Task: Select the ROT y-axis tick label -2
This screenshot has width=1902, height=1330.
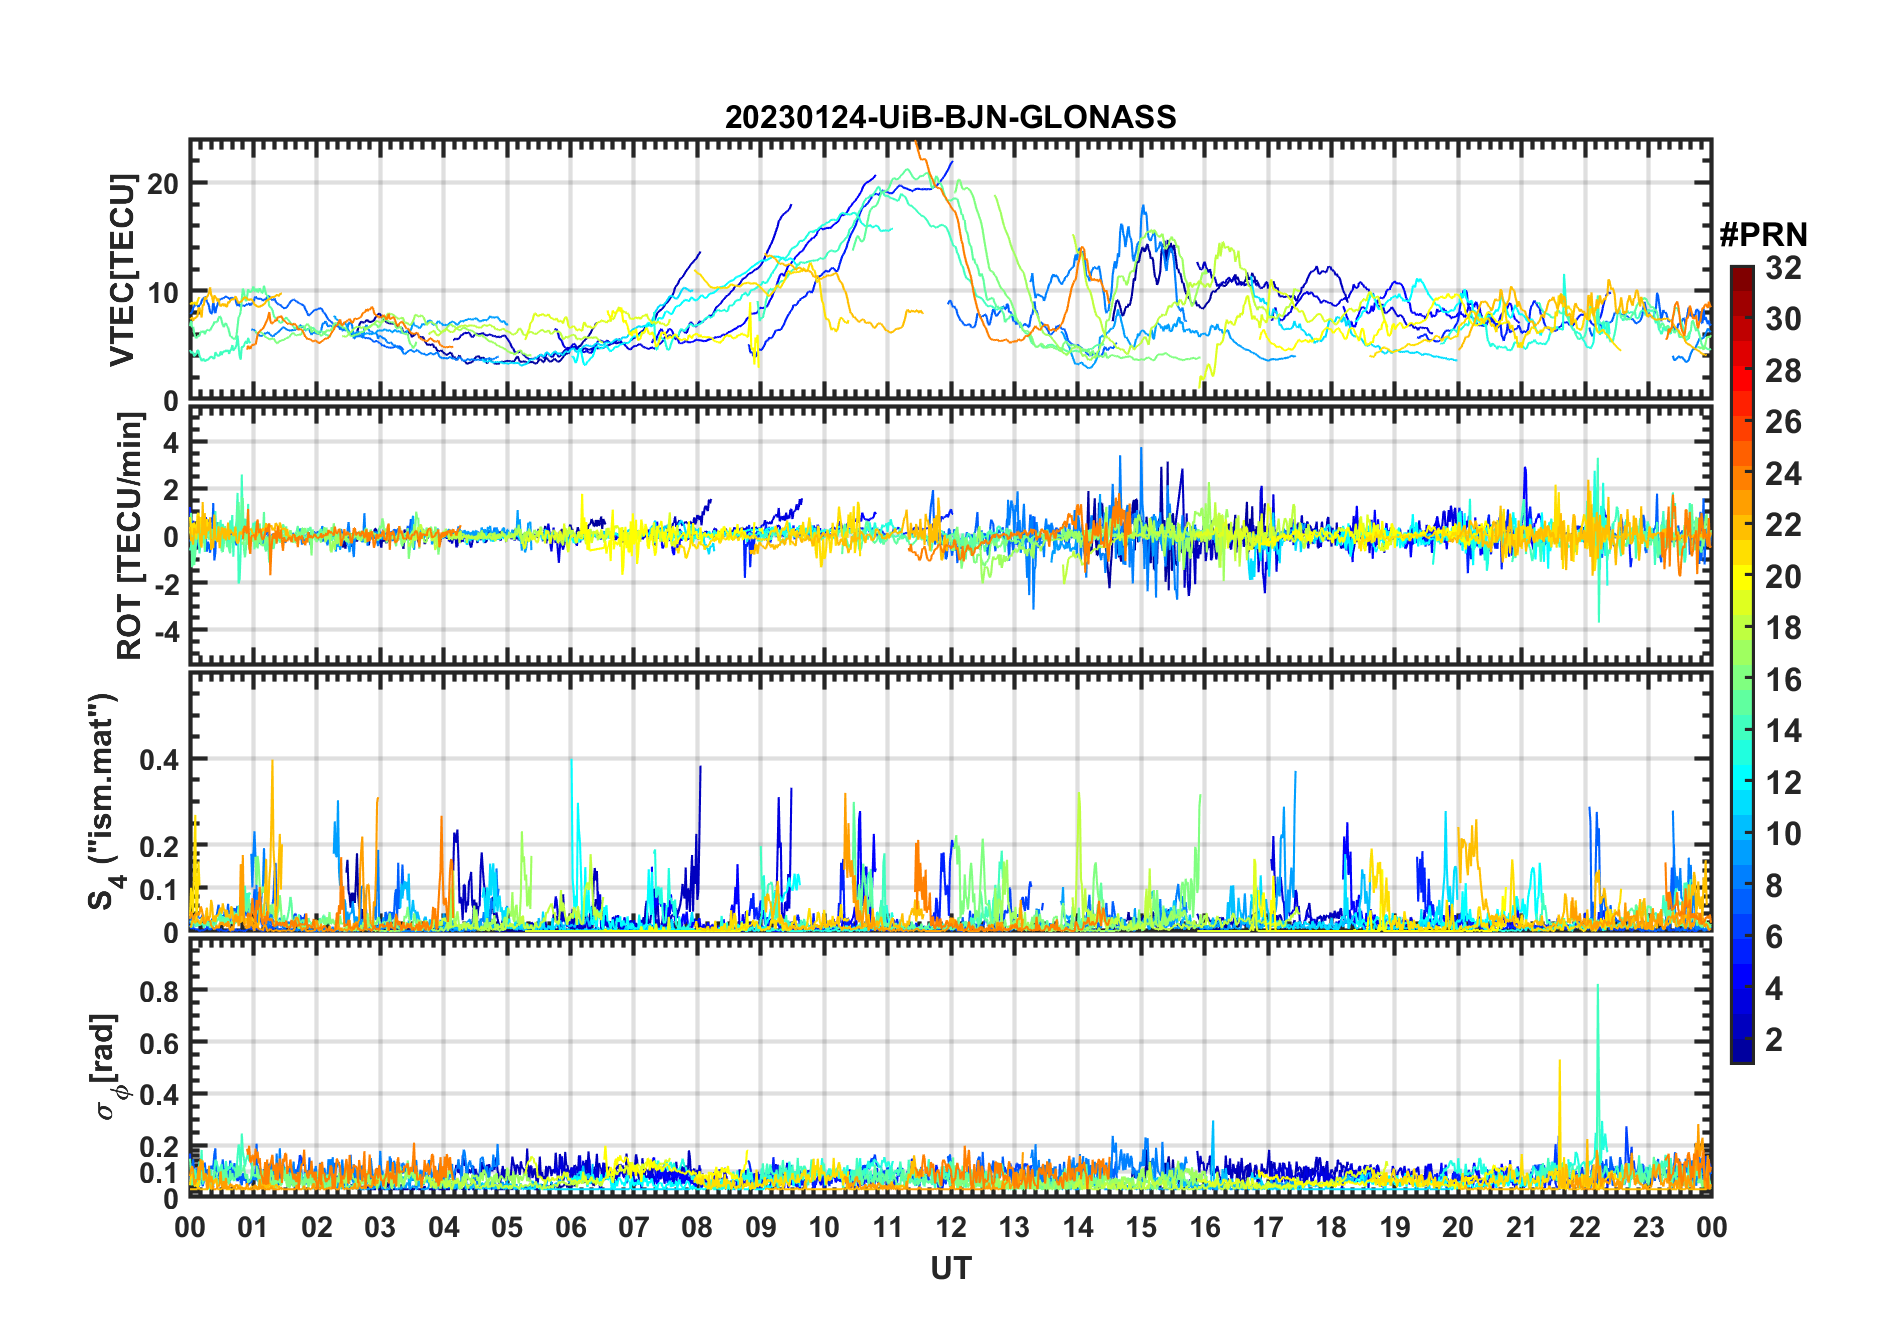Action: (x=167, y=583)
